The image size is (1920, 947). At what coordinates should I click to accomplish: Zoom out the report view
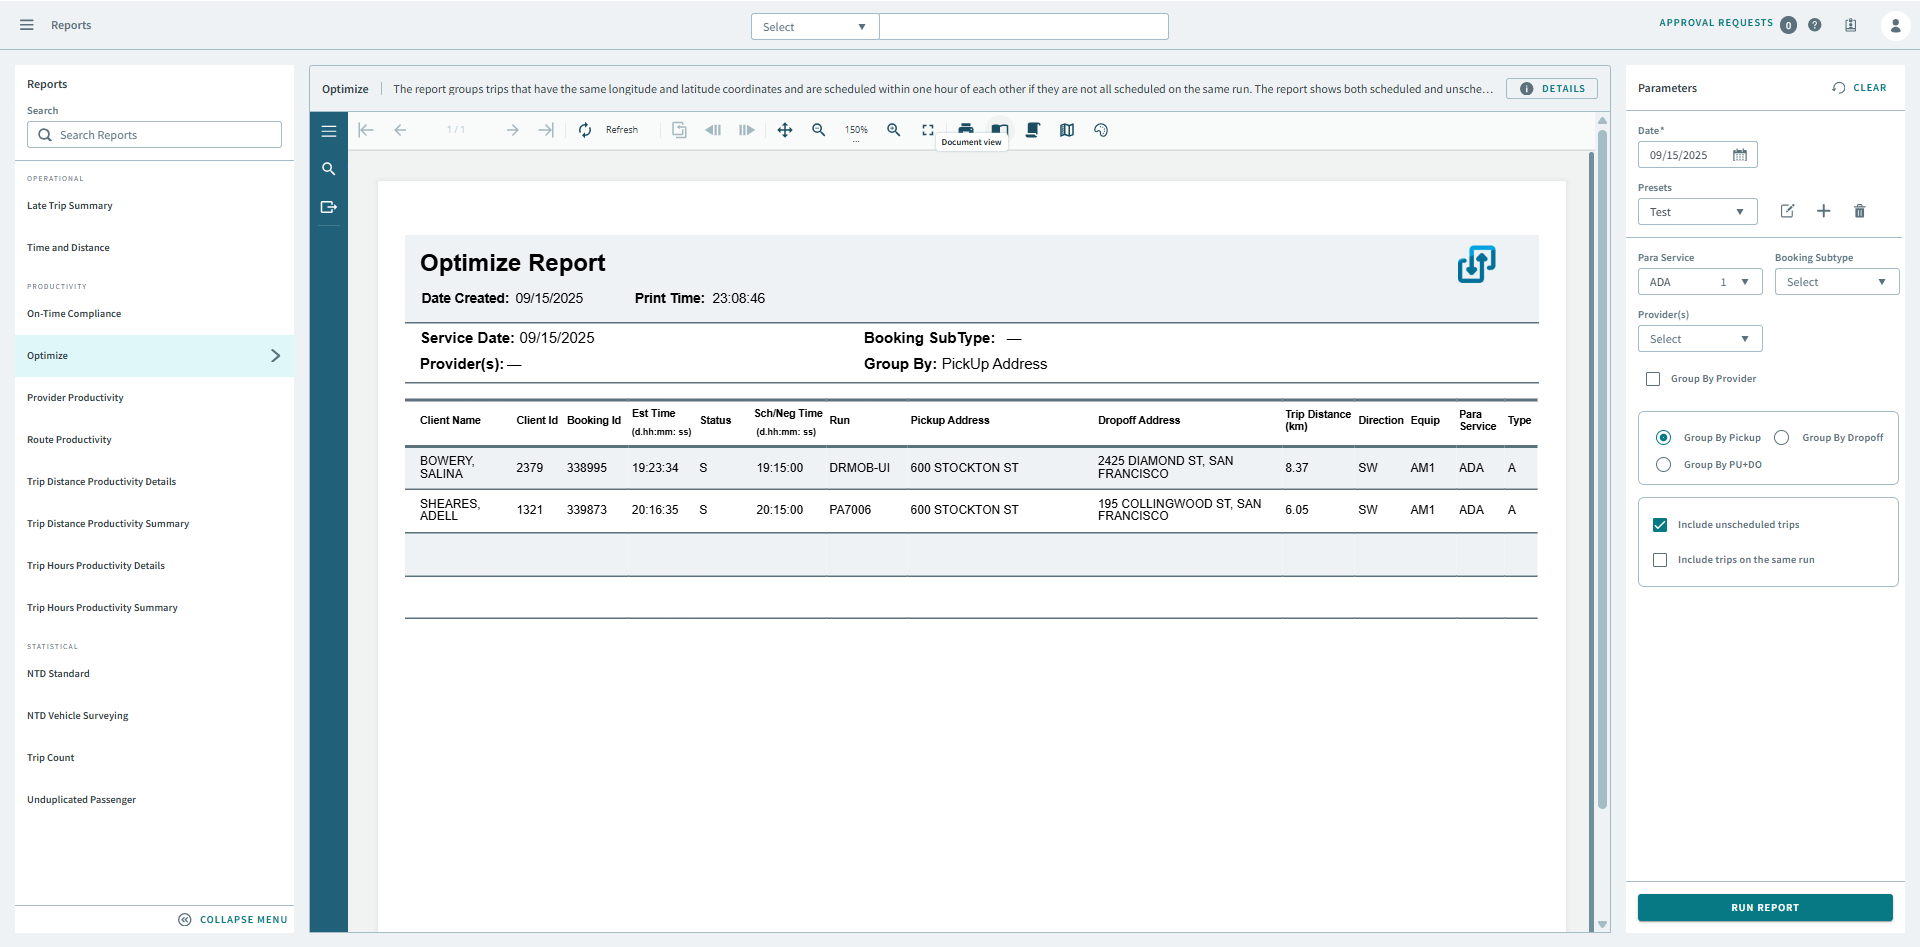coord(819,129)
